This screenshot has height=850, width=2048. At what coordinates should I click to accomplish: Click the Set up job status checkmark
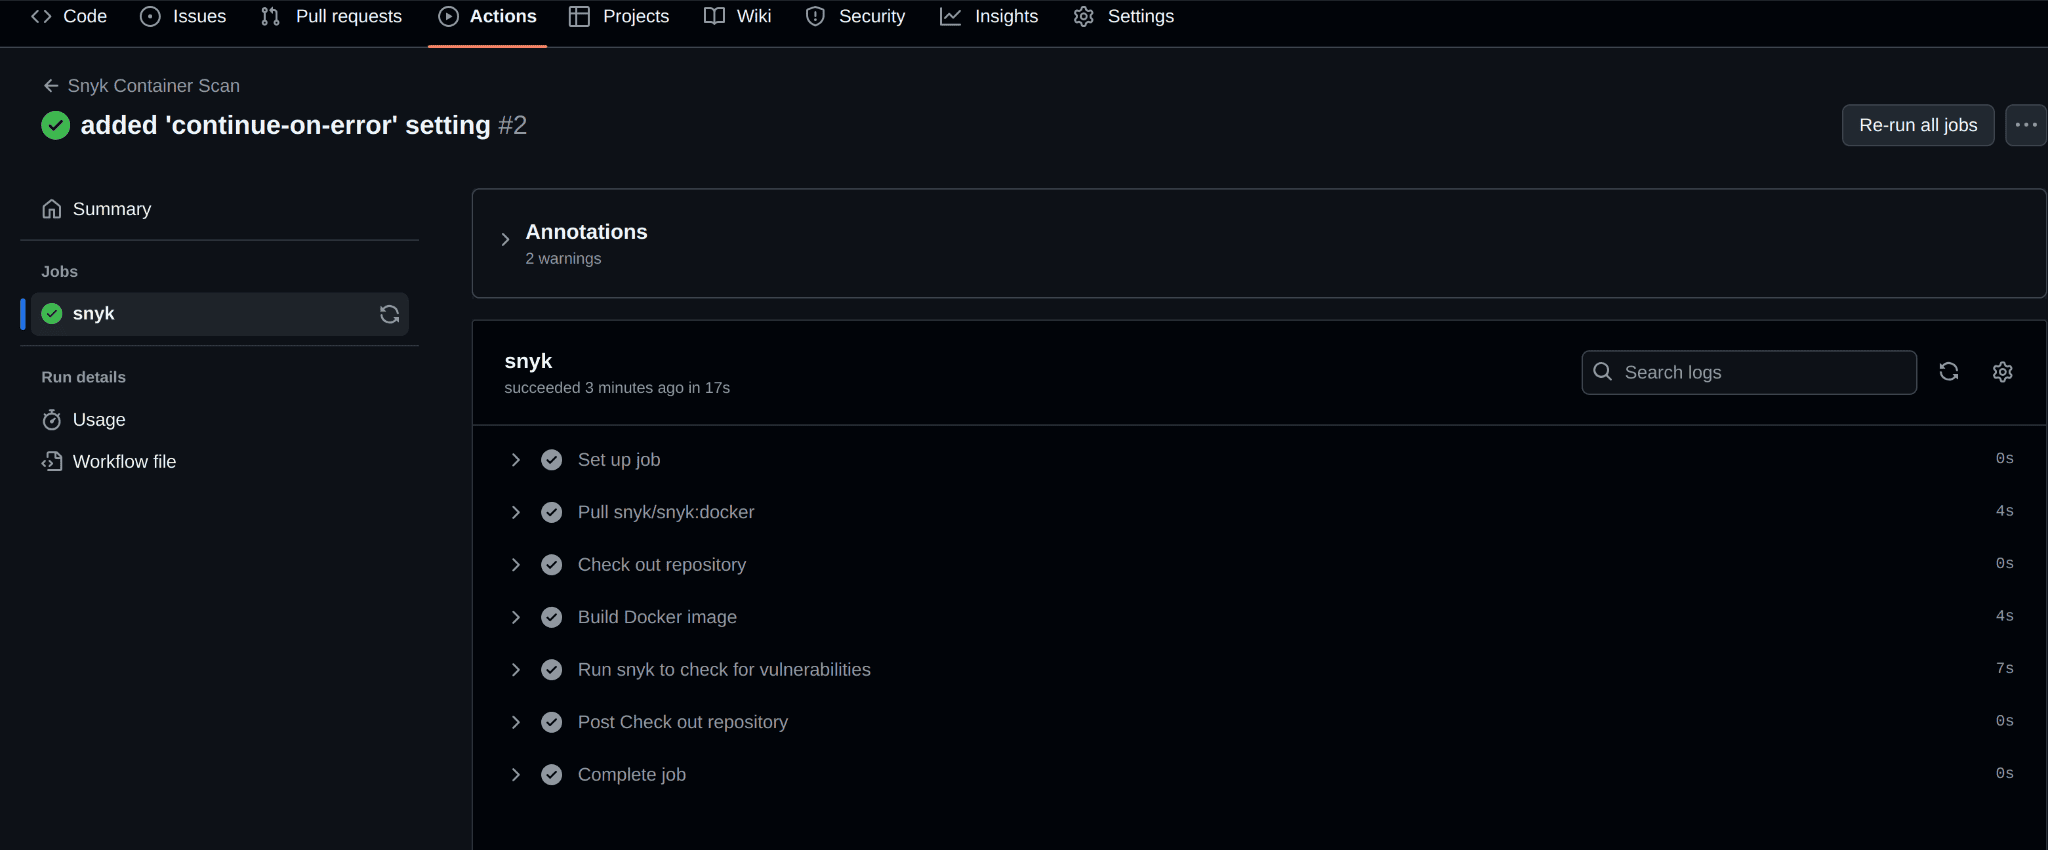point(552,460)
